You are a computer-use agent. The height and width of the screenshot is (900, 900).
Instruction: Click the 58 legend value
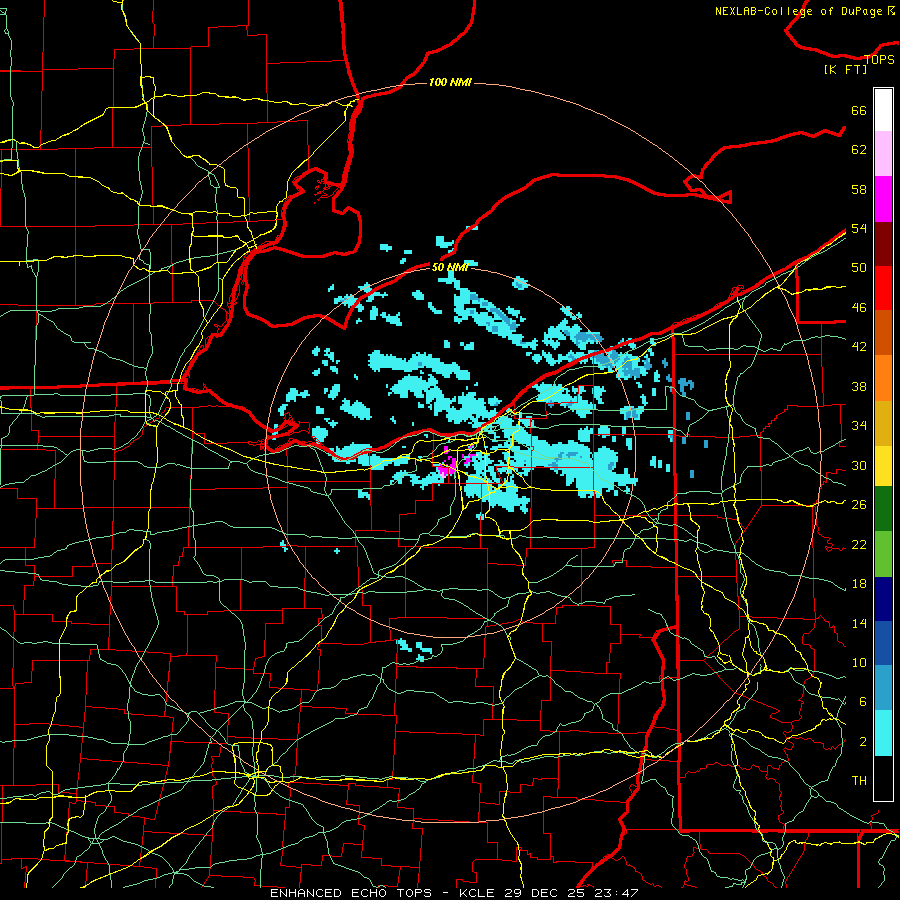[x=859, y=189]
